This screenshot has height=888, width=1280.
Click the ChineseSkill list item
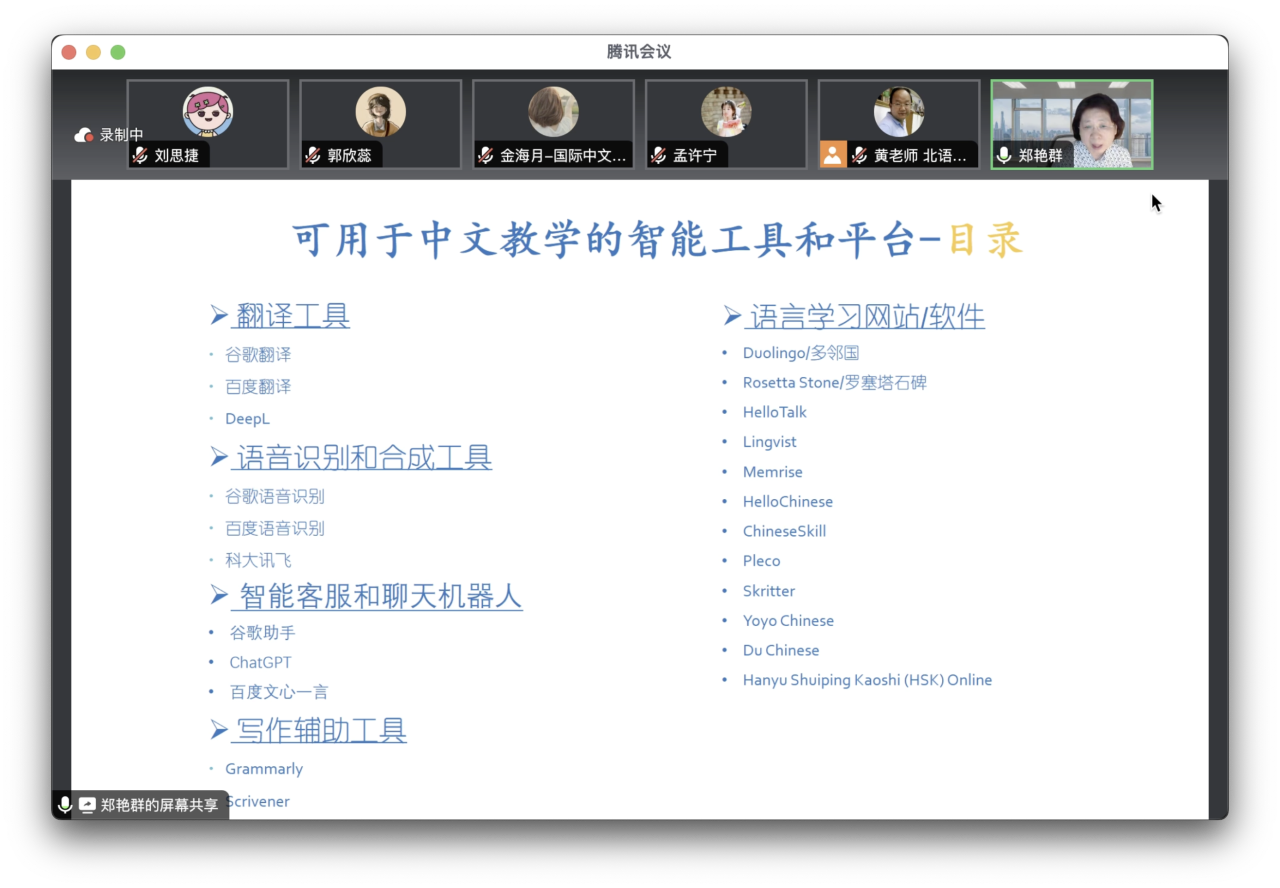[x=785, y=531]
